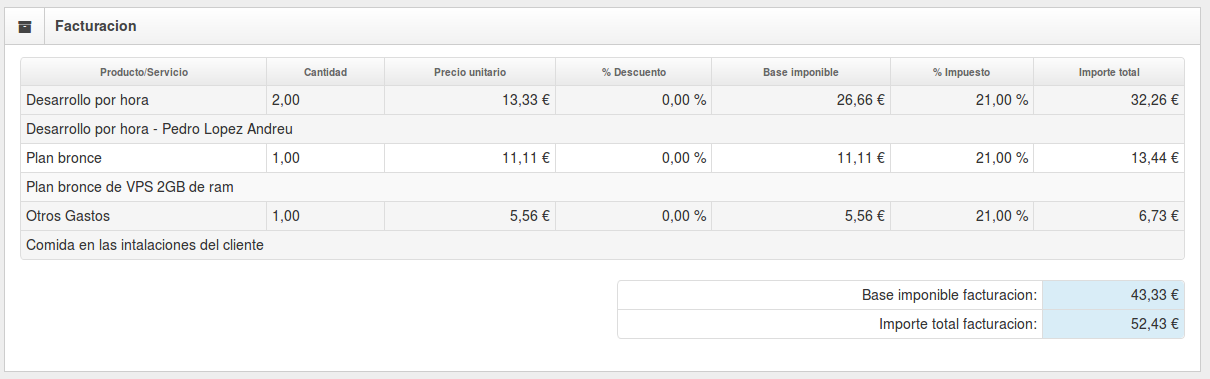Click the % Descuento column header

[x=634, y=72]
